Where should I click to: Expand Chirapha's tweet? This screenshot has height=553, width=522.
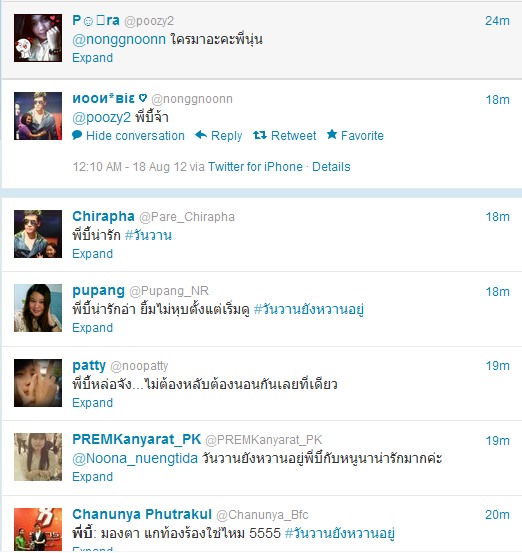coord(92,254)
